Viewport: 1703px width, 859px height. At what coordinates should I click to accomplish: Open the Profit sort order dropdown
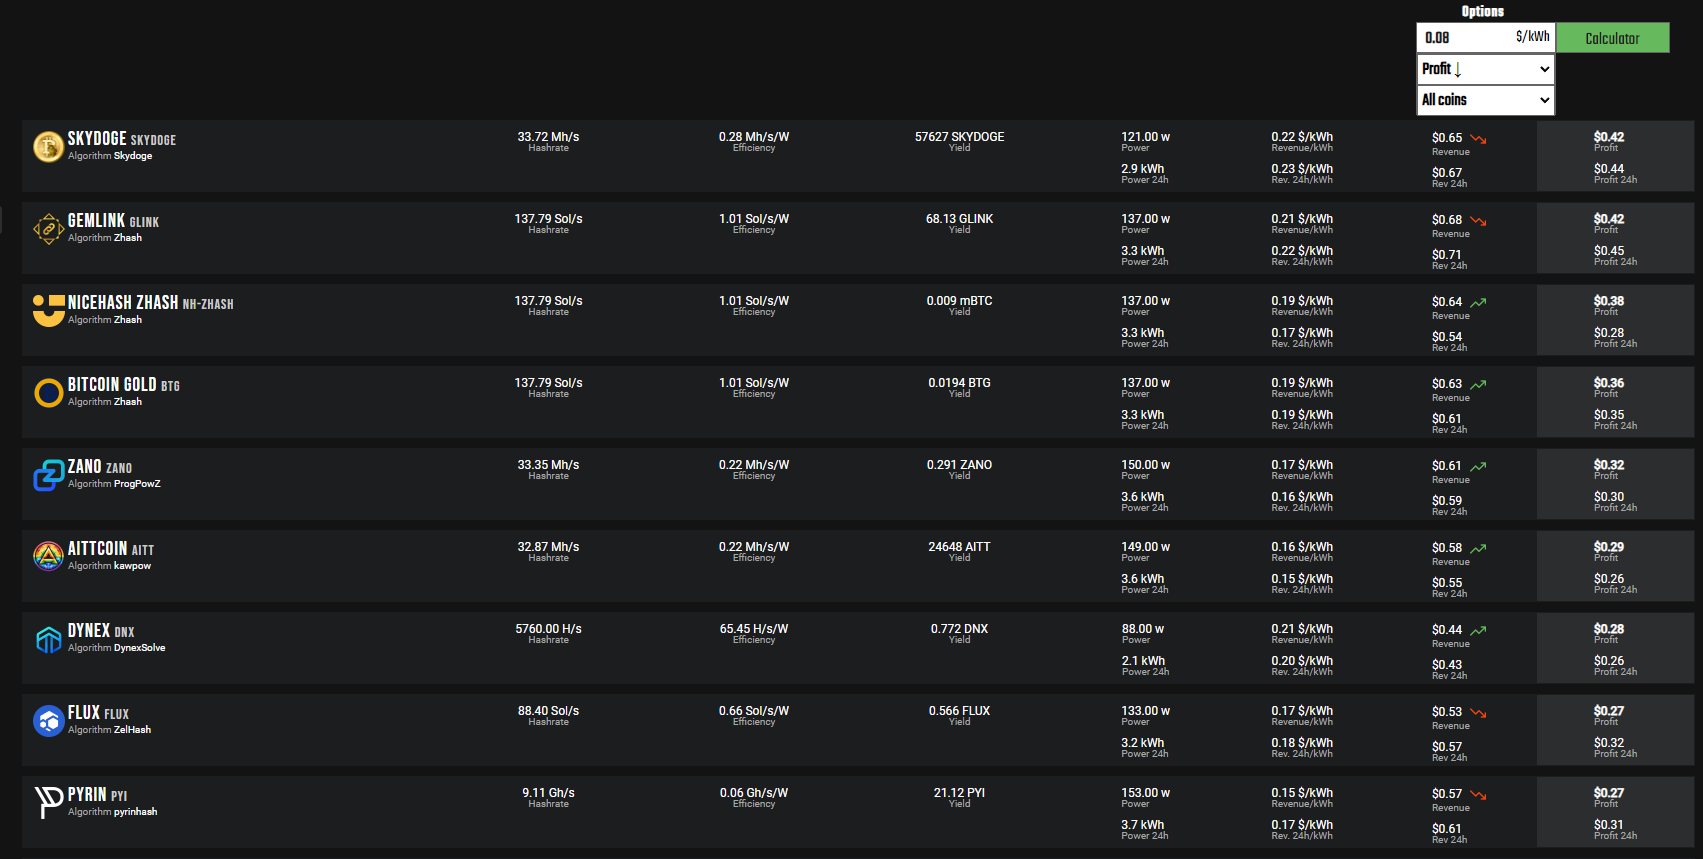pyautogui.click(x=1485, y=69)
